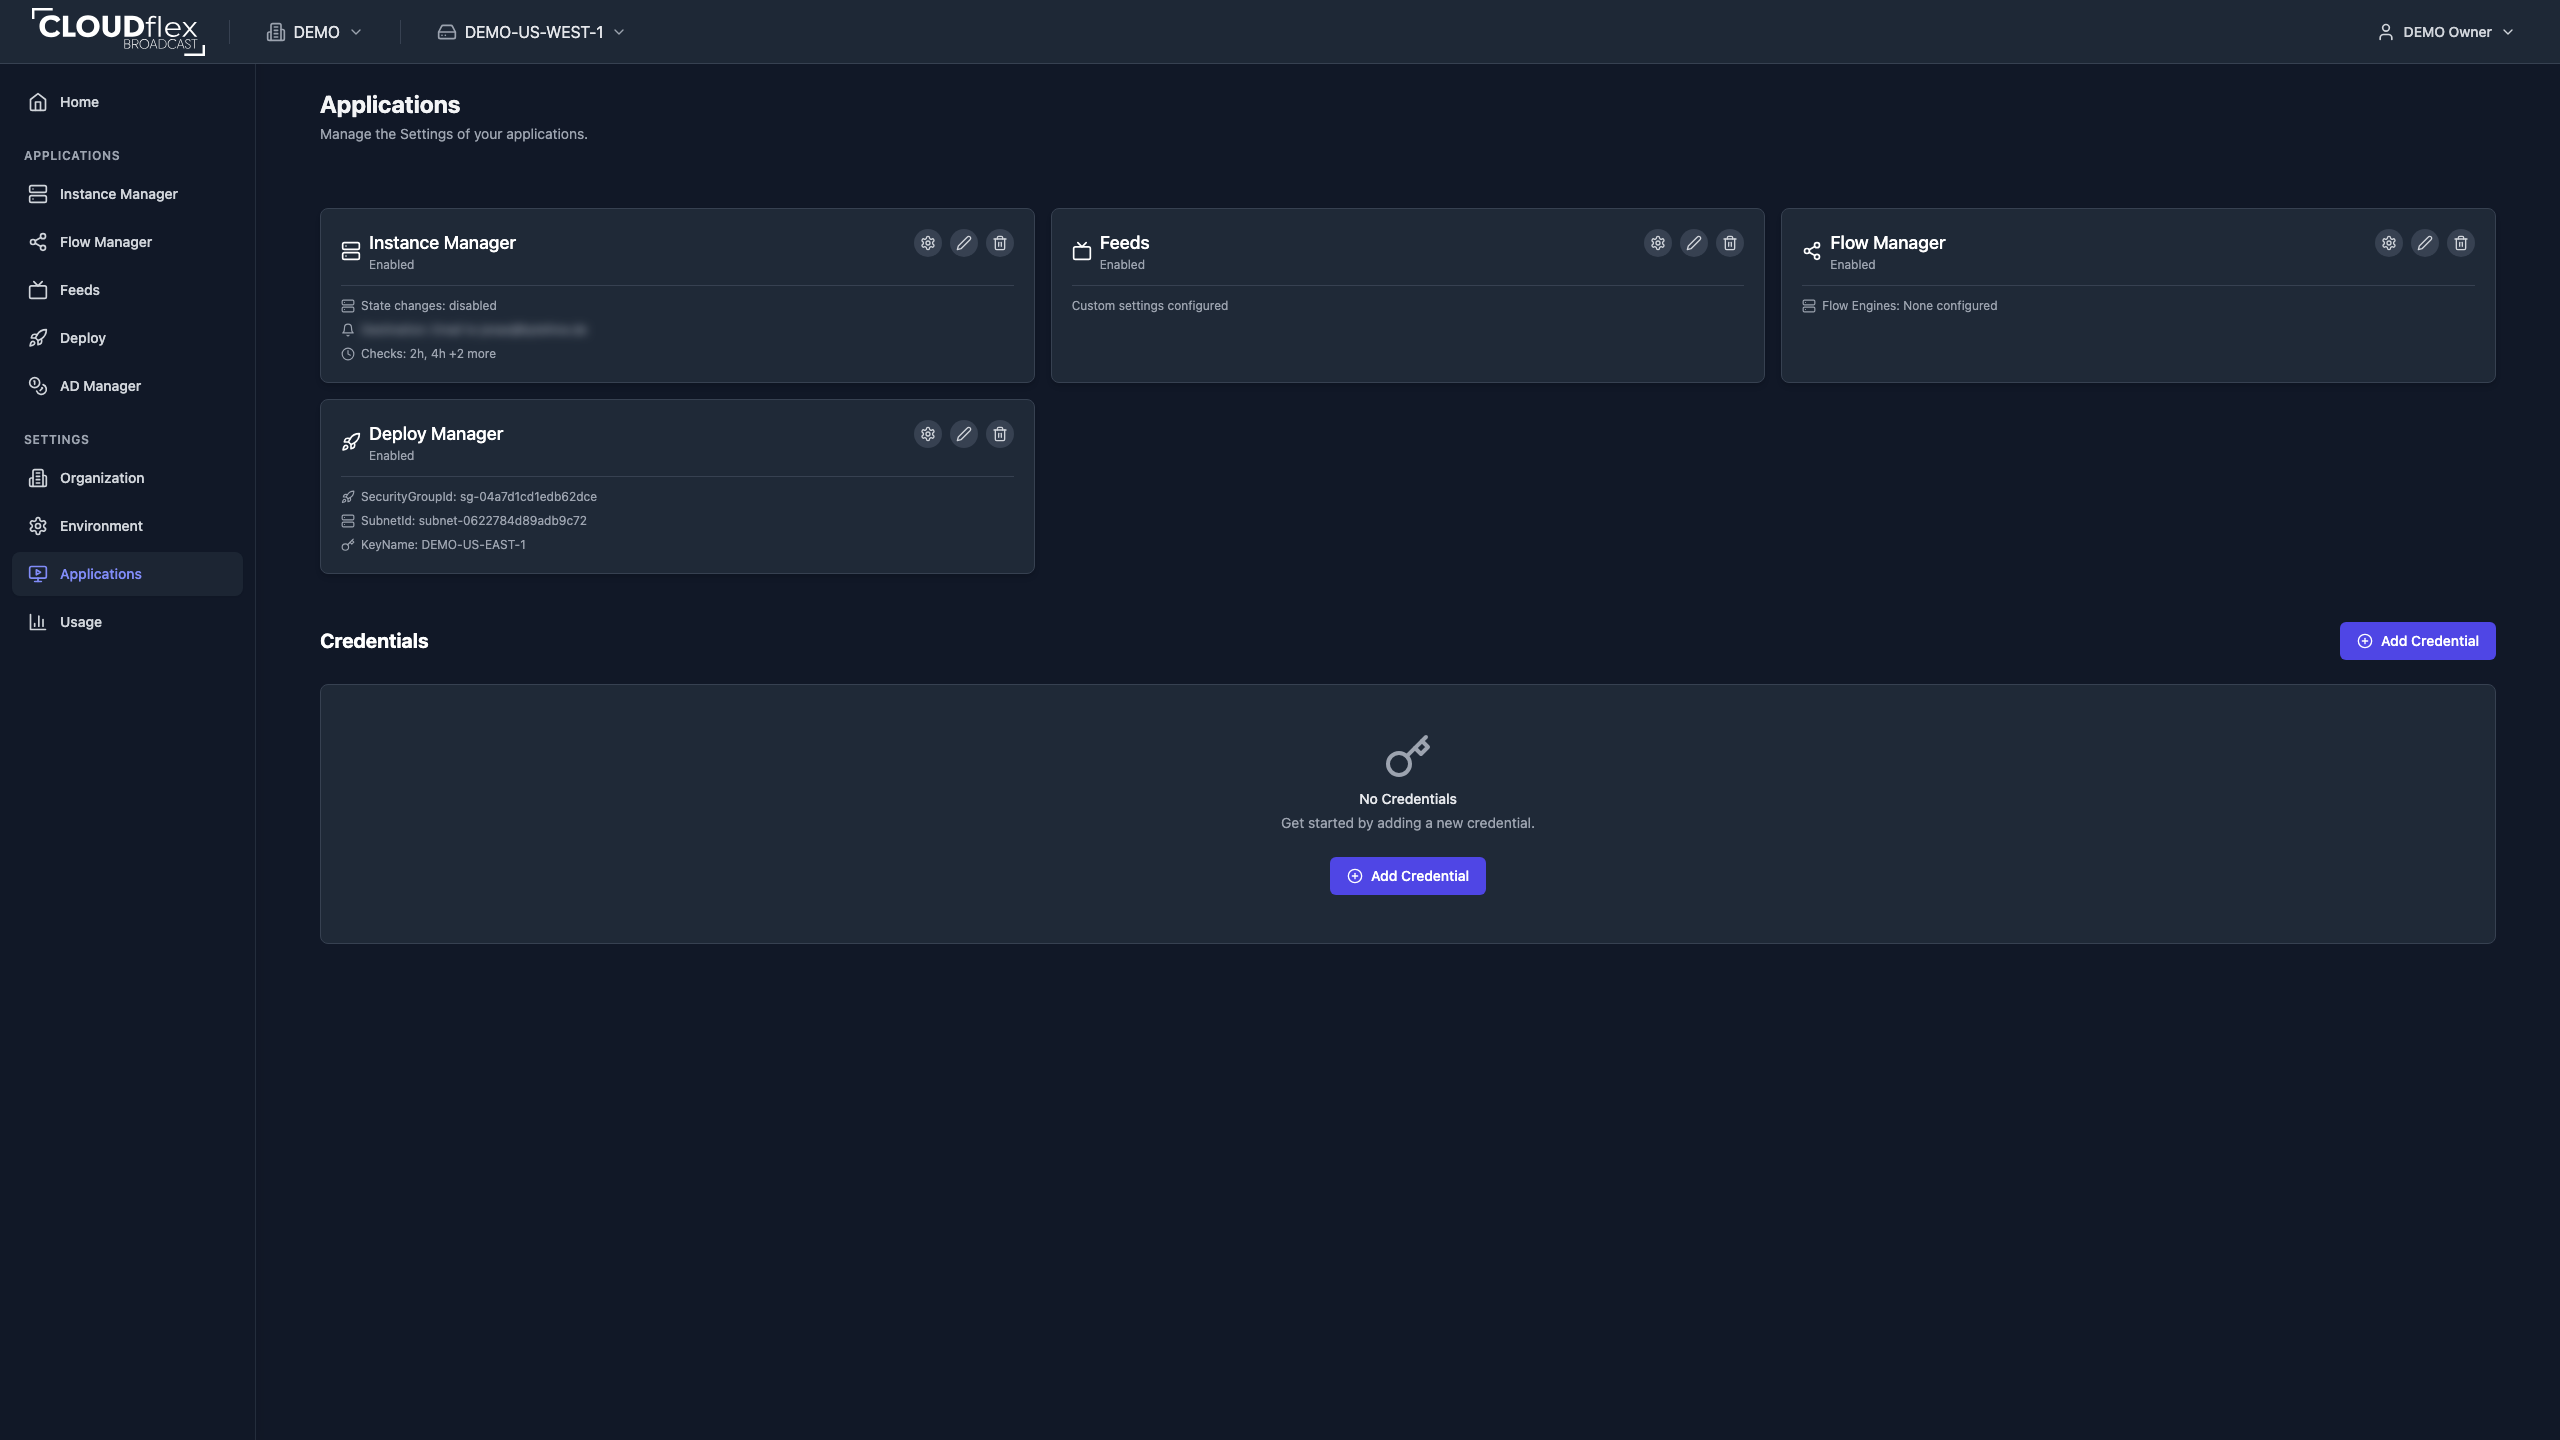Delete the Flow Manager application card
The image size is (2560, 1440).
[x=2461, y=243]
